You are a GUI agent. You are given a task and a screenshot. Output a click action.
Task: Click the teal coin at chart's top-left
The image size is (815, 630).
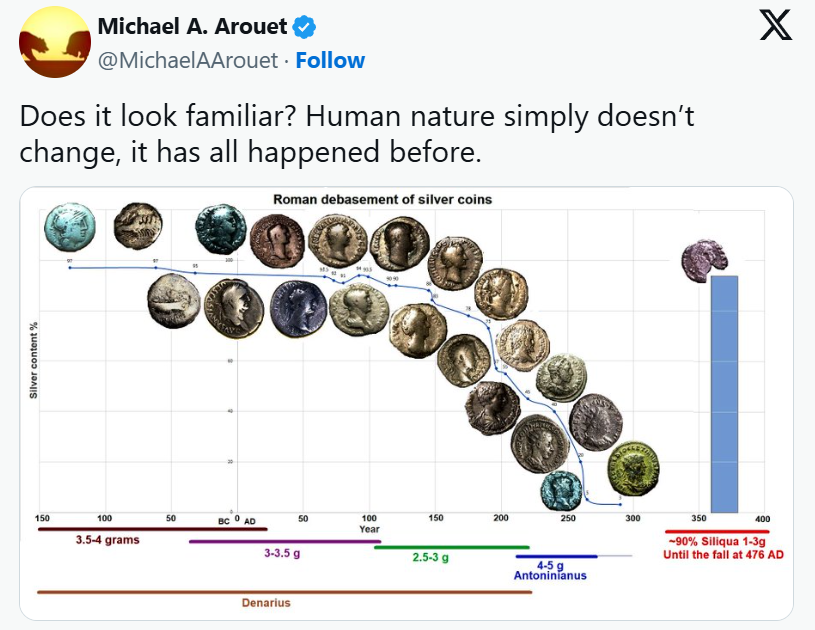click(x=70, y=226)
